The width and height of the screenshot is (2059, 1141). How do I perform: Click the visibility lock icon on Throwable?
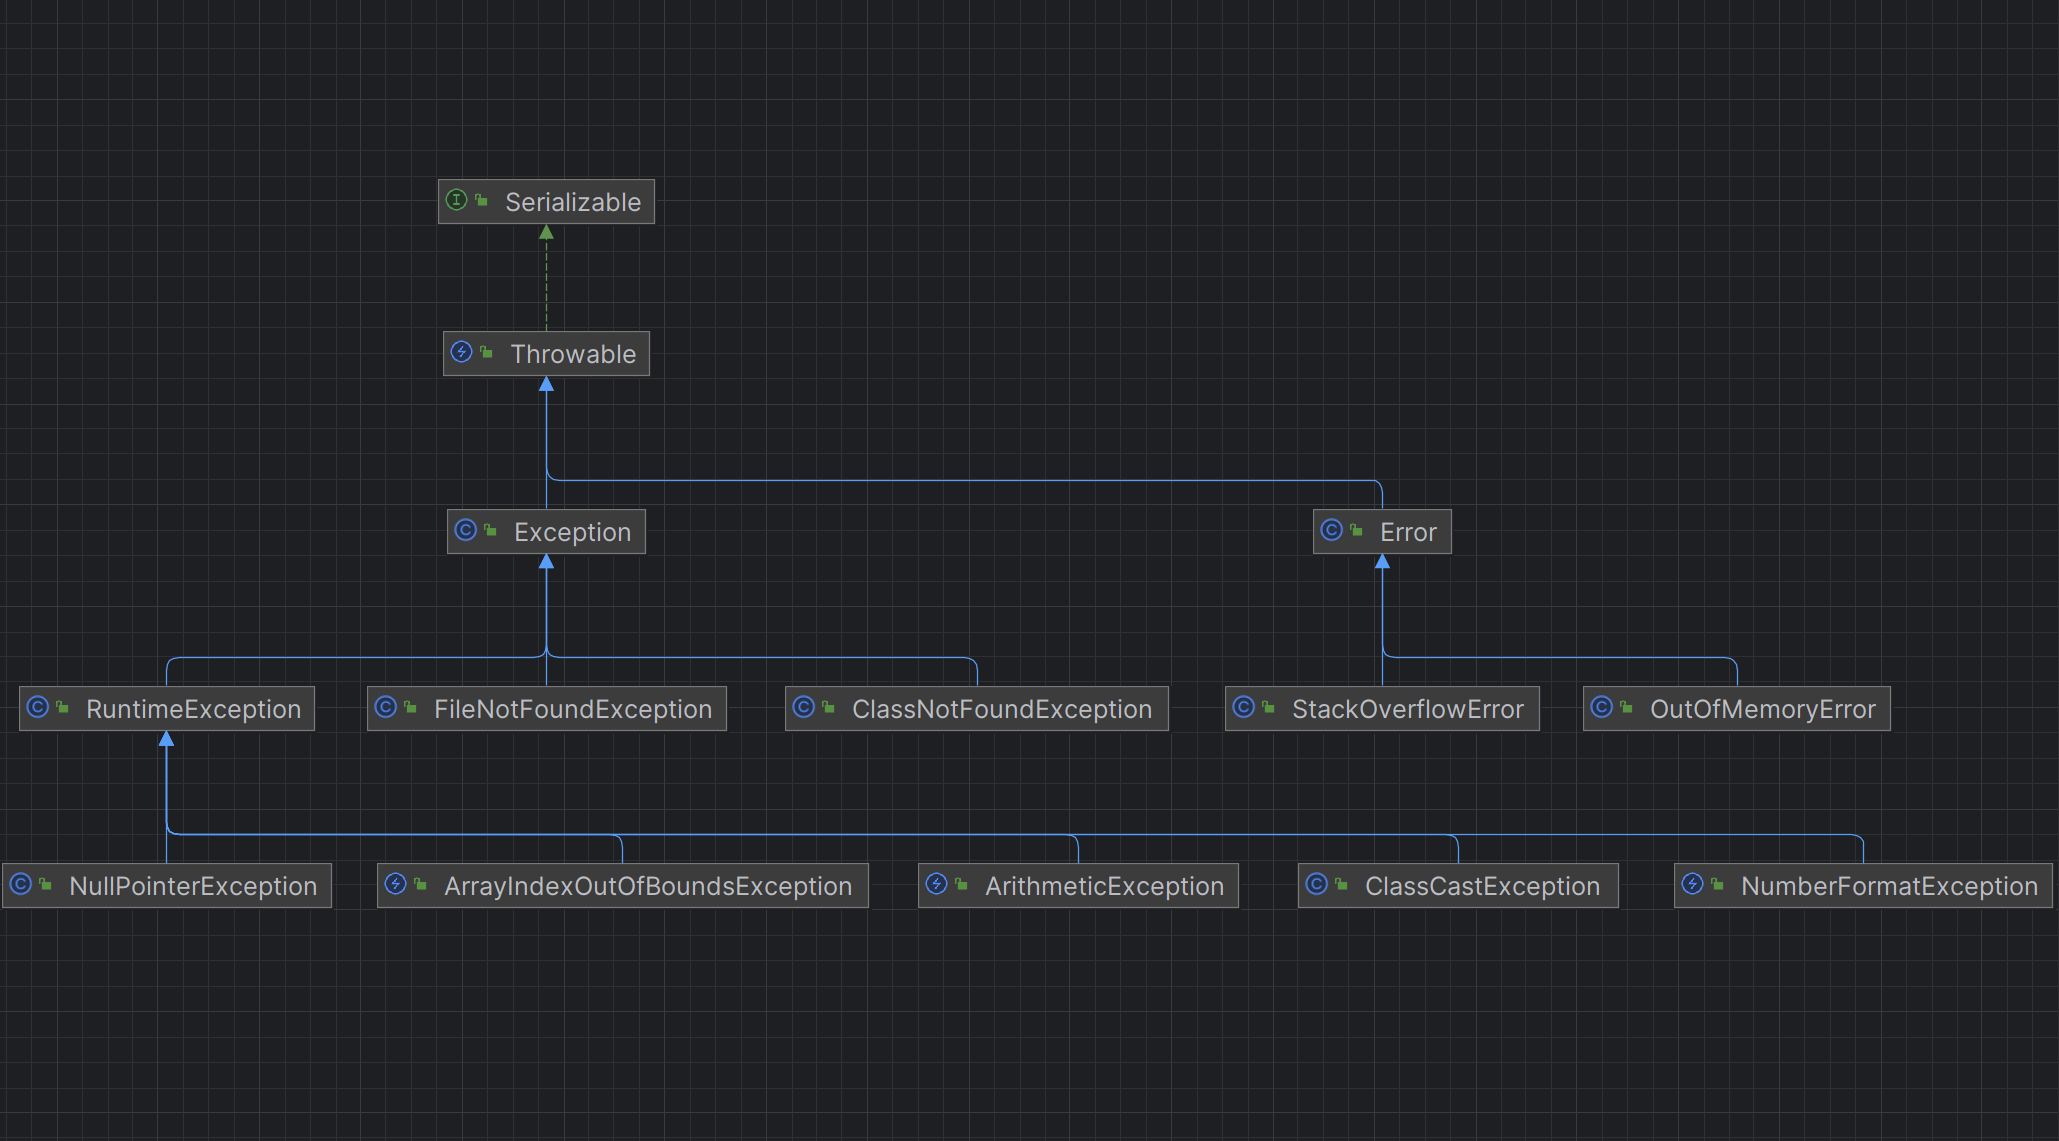[487, 352]
